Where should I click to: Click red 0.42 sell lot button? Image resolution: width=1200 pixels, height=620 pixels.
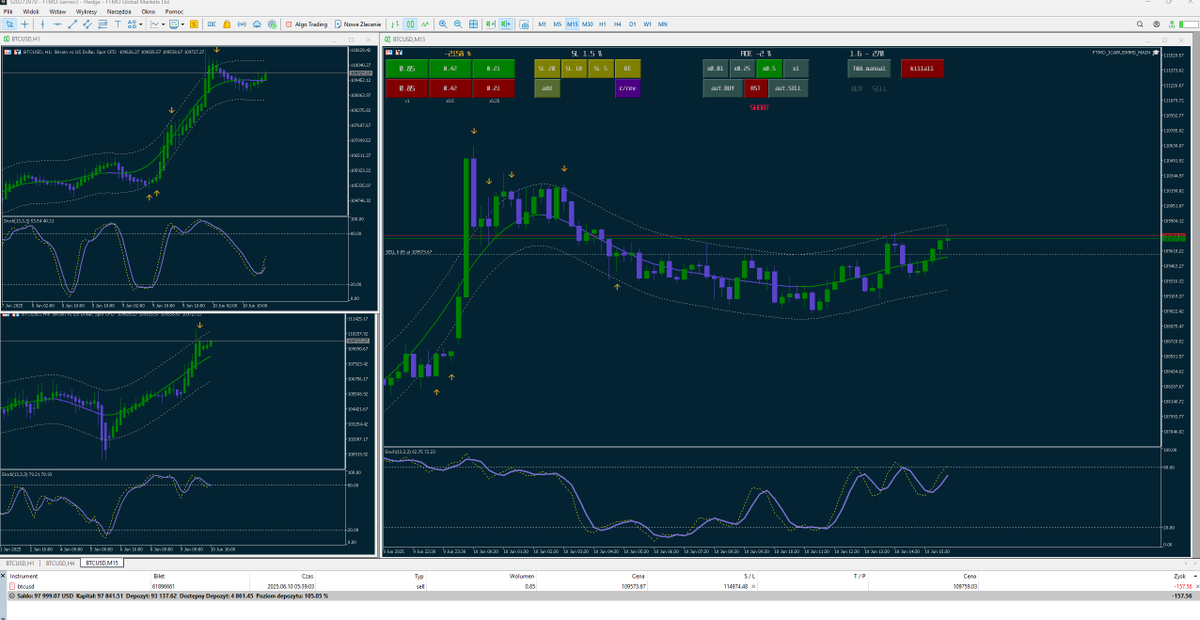point(449,88)
